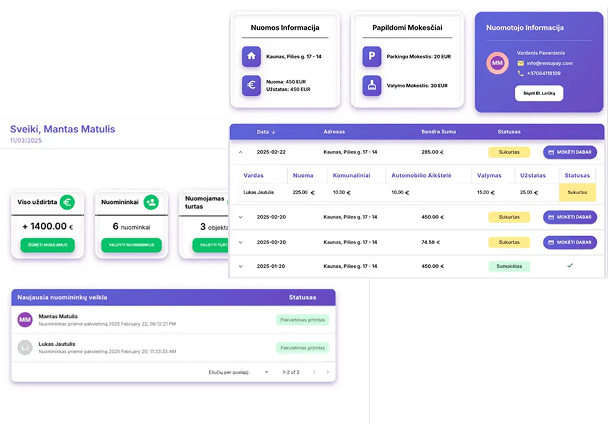612x424 pixels.
Task: Click the Lukas Jautulis name in sub-table
Action: tap(258, 192)
